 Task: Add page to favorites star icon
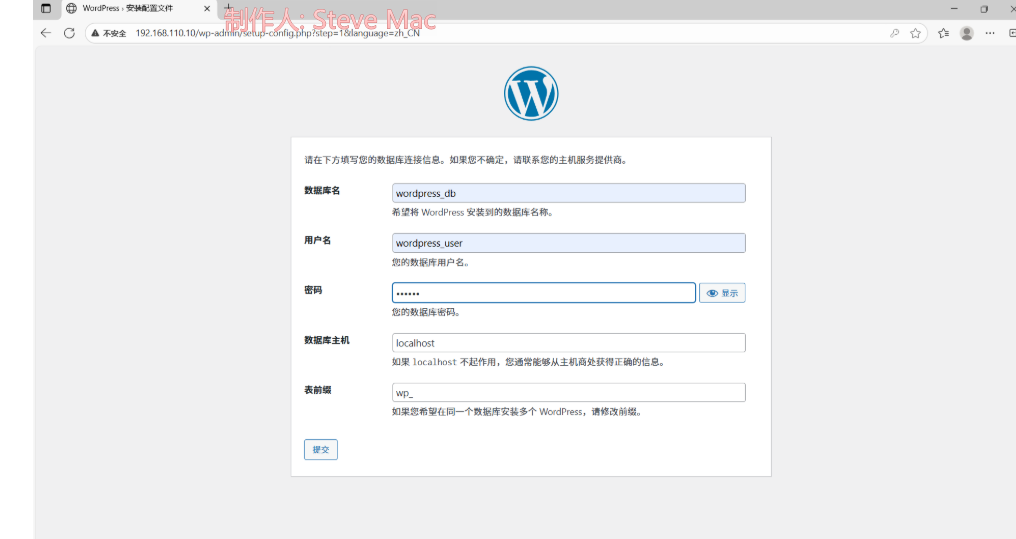point(915,33)
